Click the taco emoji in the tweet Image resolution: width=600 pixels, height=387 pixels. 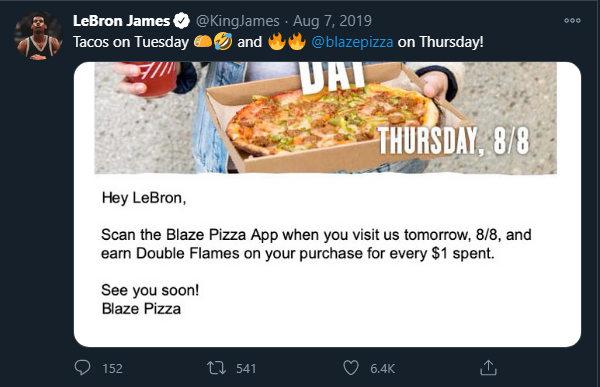coord(203,41)
